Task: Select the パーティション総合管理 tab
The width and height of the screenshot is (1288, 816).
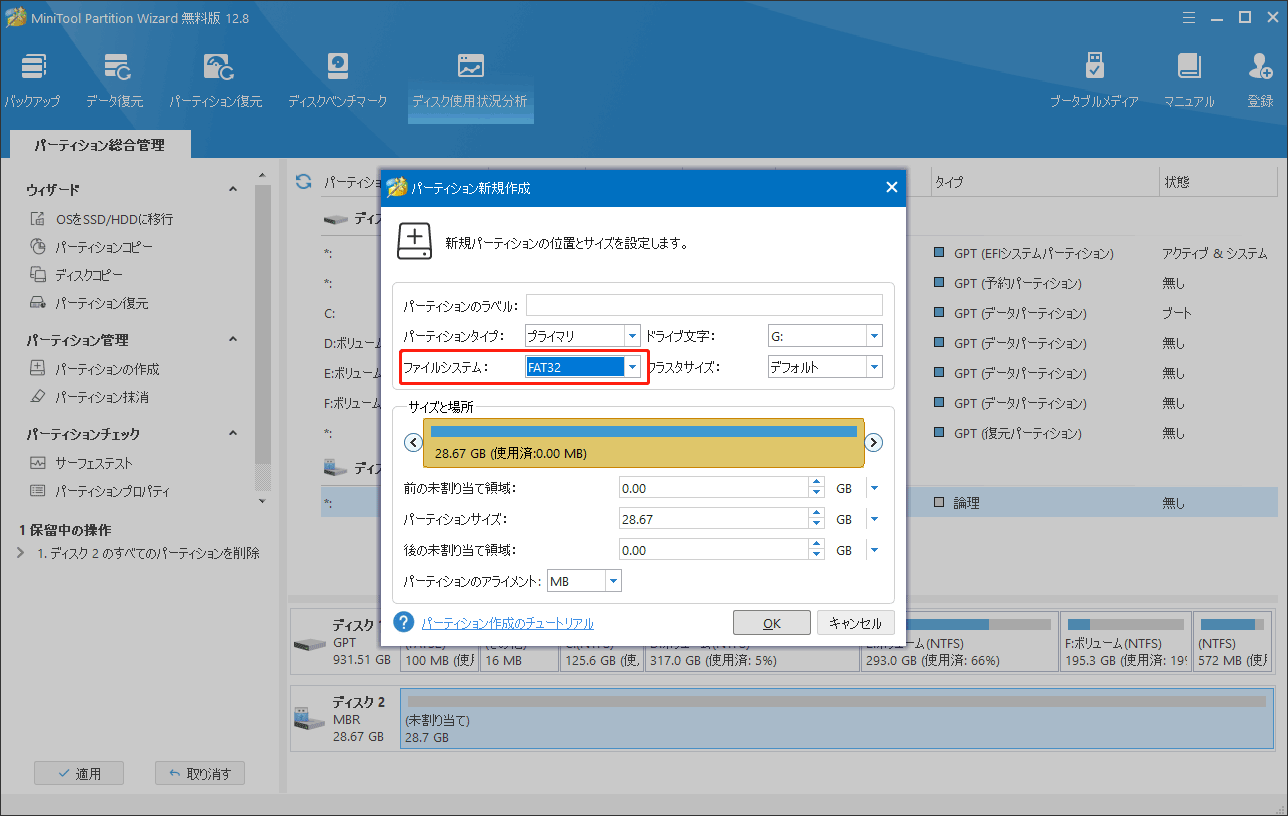Action: 99,145
